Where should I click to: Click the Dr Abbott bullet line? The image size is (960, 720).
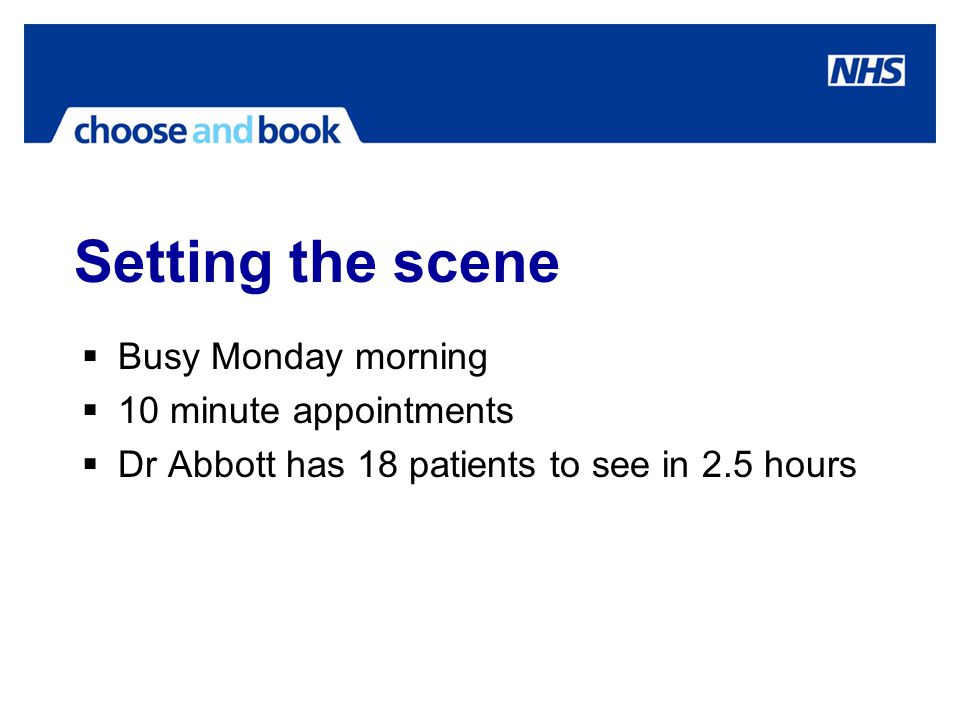coord(487,465)
